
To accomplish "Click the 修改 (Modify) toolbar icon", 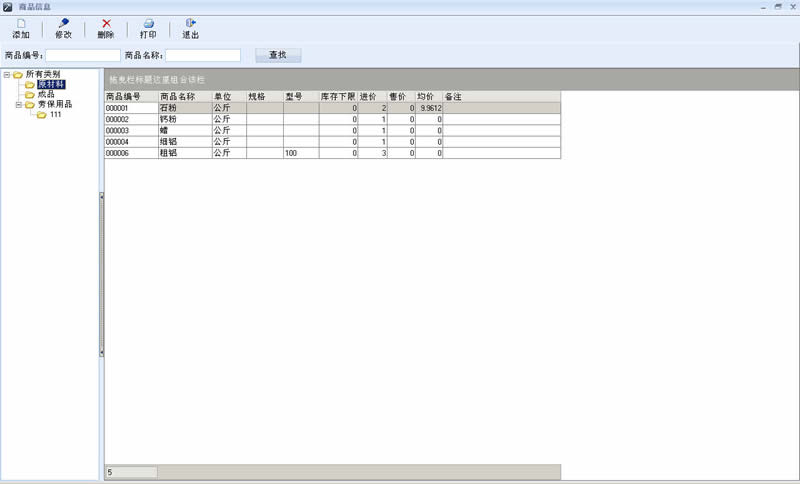I will (64, 23).
